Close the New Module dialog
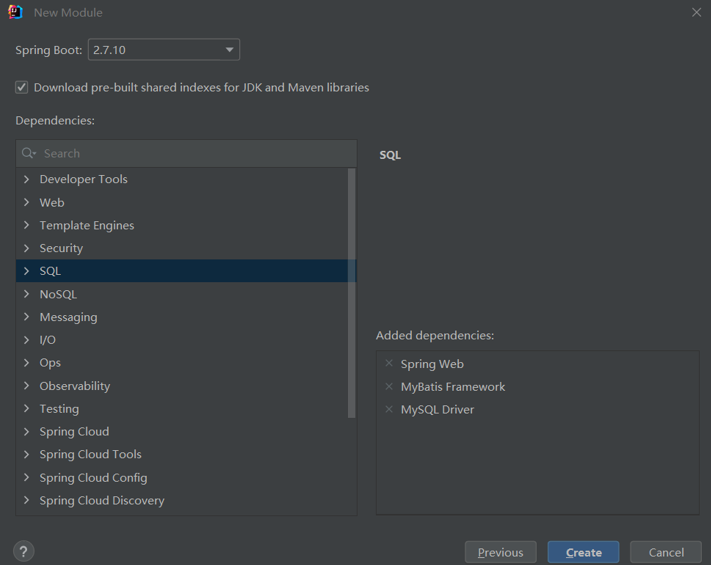This screenshot has width=711, height=565. click(696, 12)
